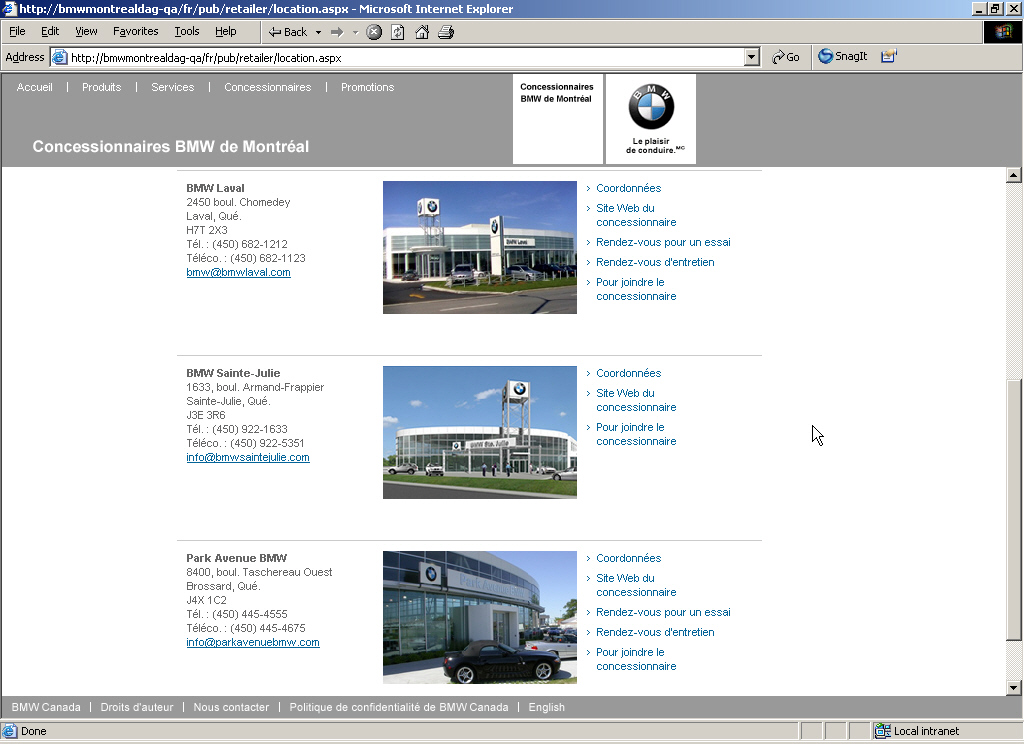Click the Forward arrow toolbar button
The width and height of the screenshot is (1024, 744).
click(x=337, y=32)
